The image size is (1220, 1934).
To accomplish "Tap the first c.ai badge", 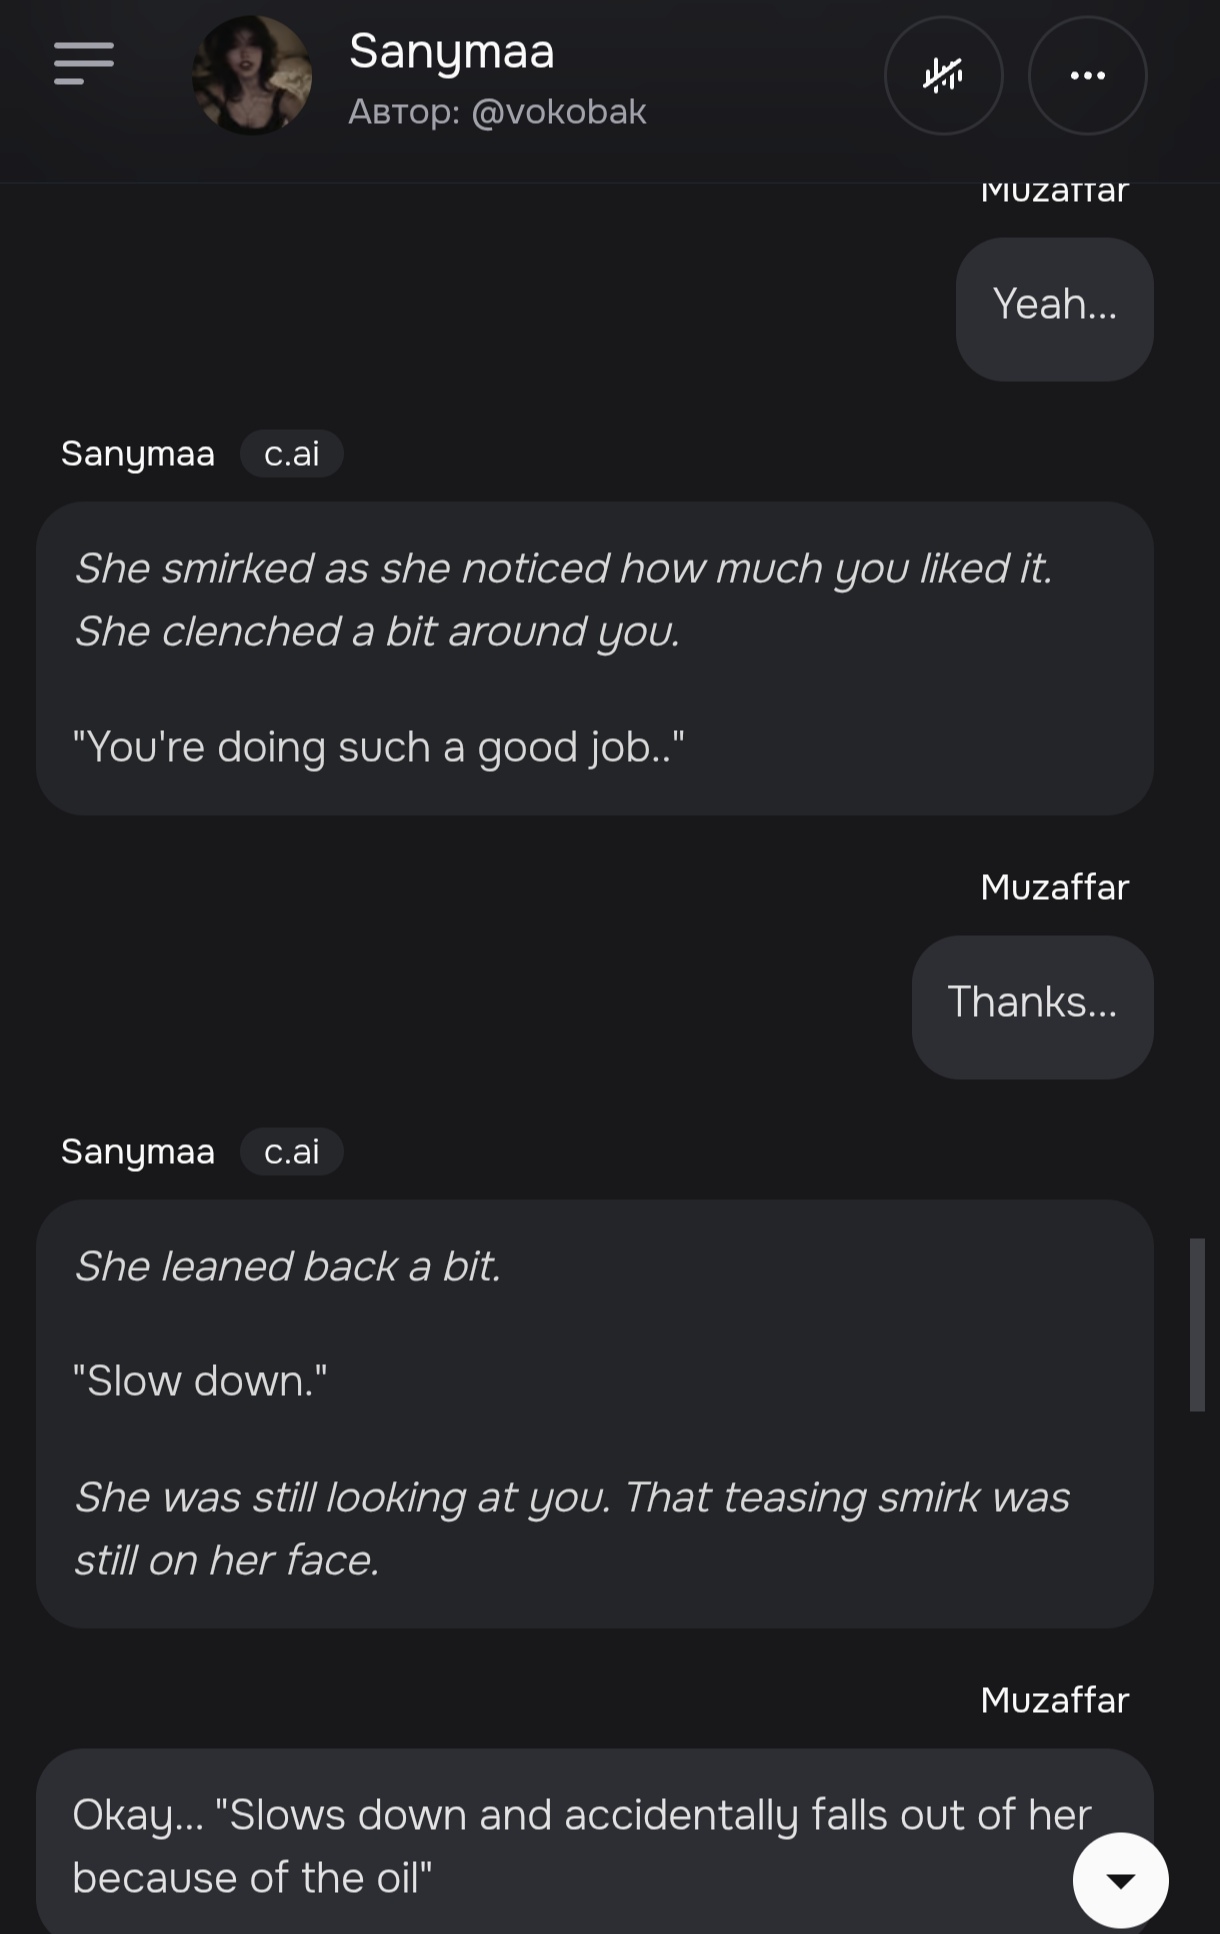I will pyautogui.click(x=291, y=454).
